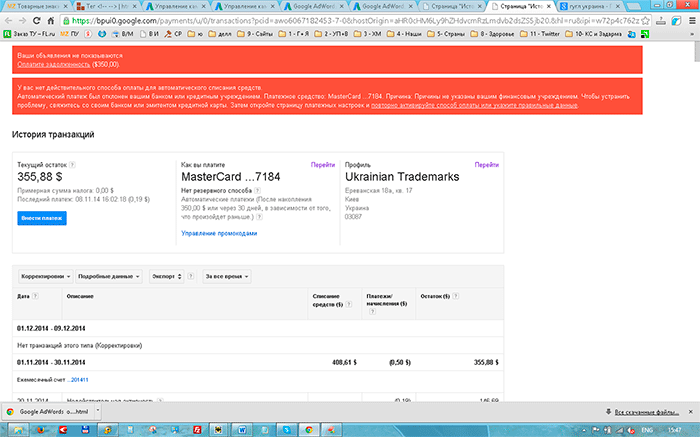
Task: Click help icon beside Нет резервного способа
Action: (259, 190)
